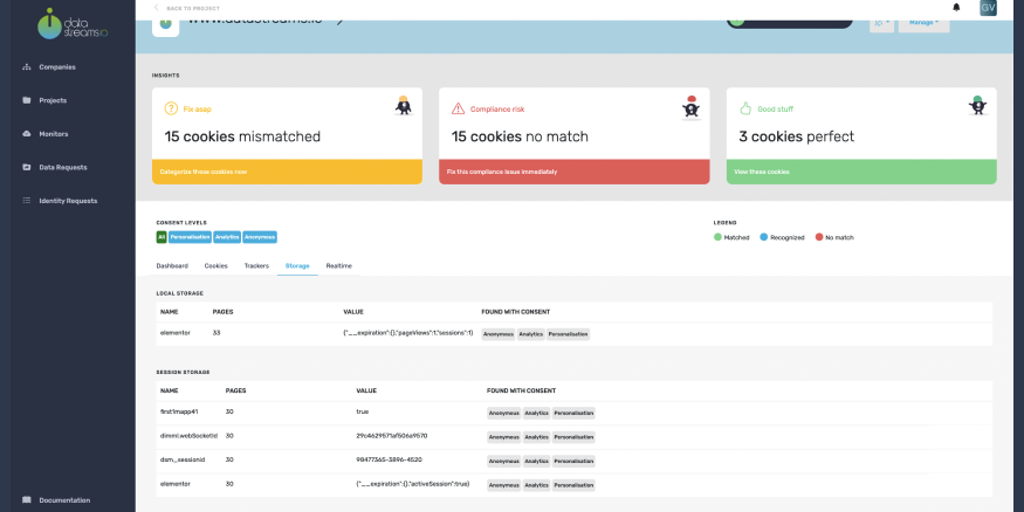The image size is (1024, 512).
Task: Click the first1mapp41 session storage name
Action: coord(178,412)
